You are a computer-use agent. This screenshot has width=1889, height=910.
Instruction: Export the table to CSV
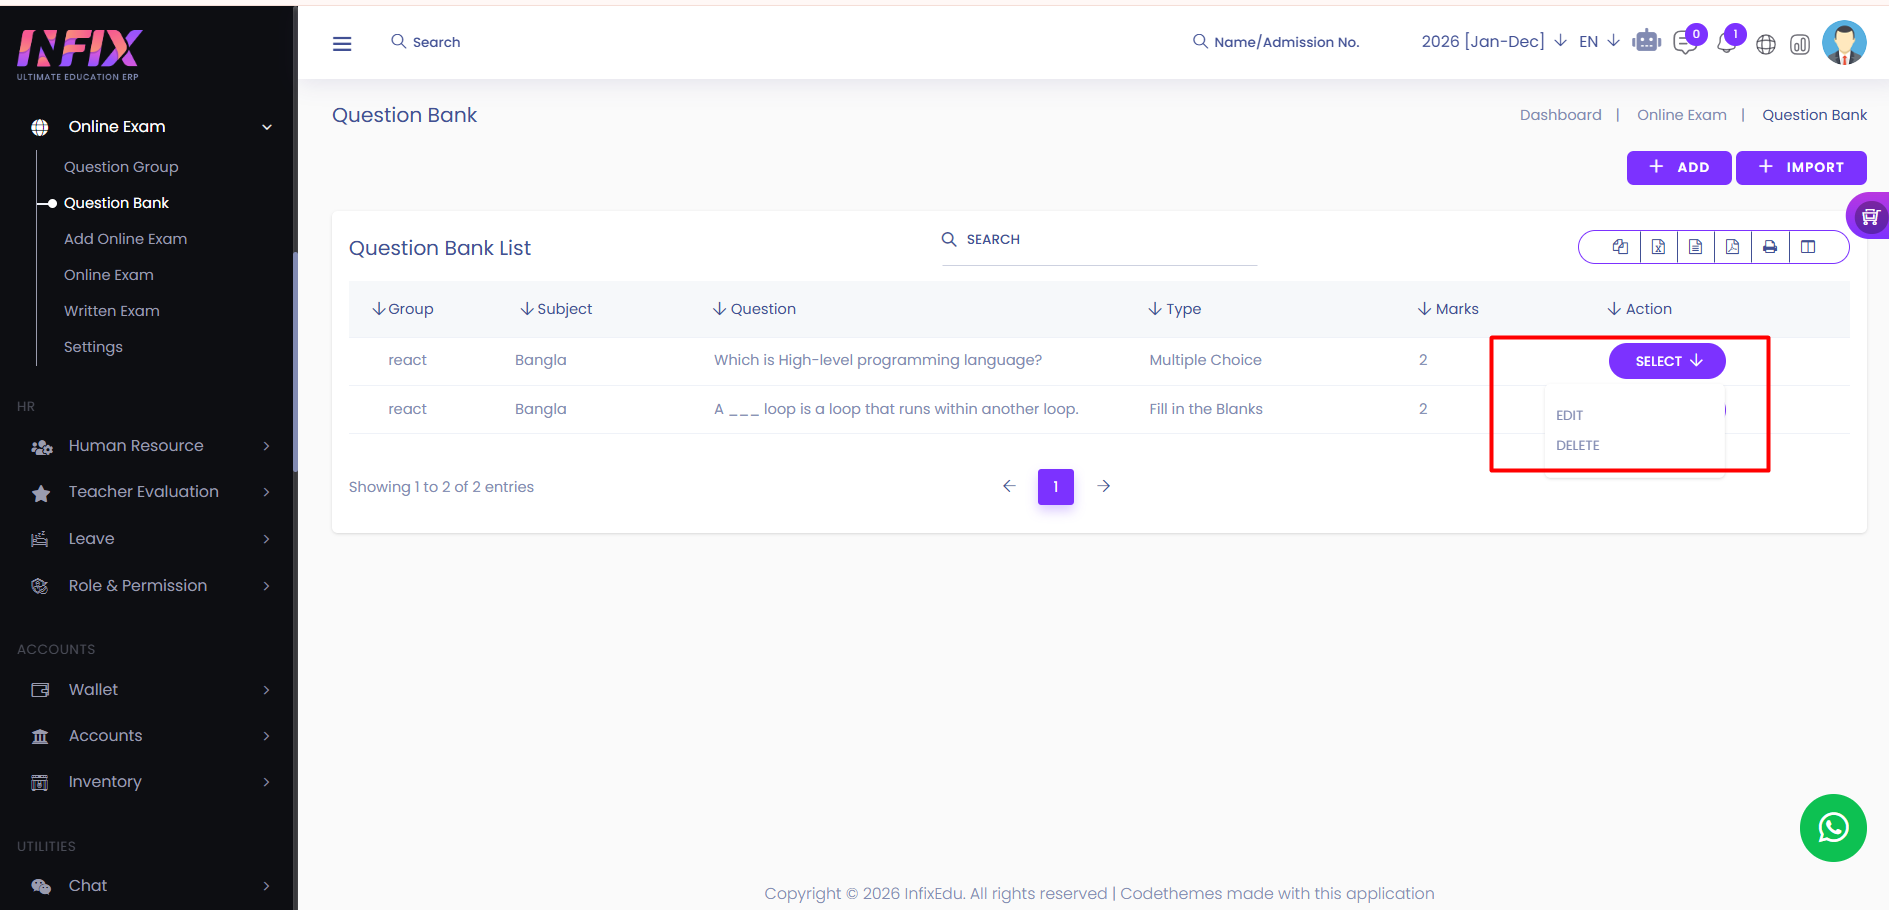click(x=1695, y=247)
